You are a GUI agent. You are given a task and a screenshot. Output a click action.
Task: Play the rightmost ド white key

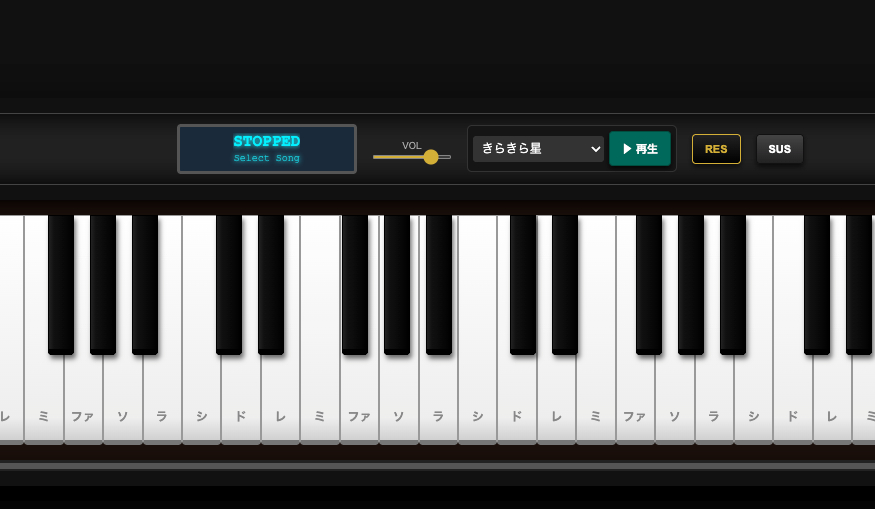coord(792,399)
